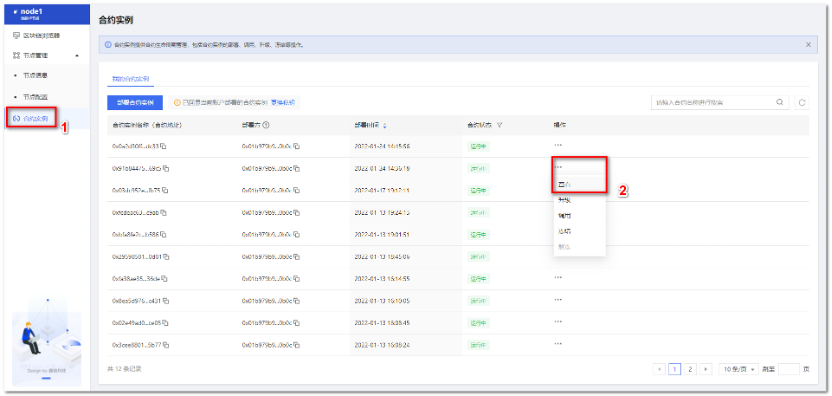Click the node1 header in the sidebar

[47, 14]
